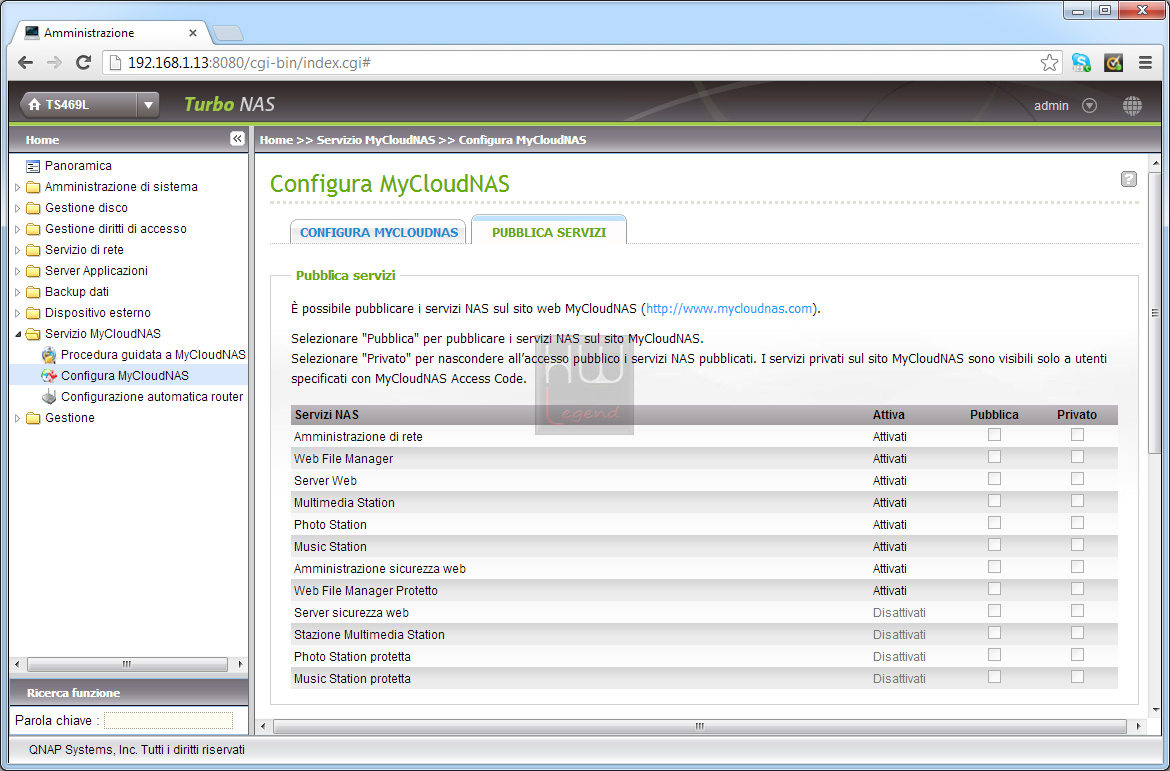
Task: Click the Gestione disco folder icon
Action: tap(33, 207)
